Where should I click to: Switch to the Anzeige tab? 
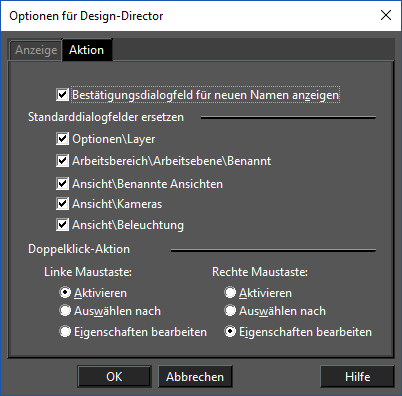pyautogui.click(x=36, y=50)
